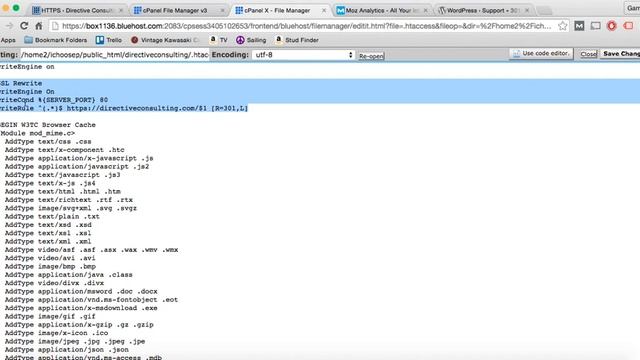Click the file path input field
This screenshot has height=360, width=640.
coord(114,55)
